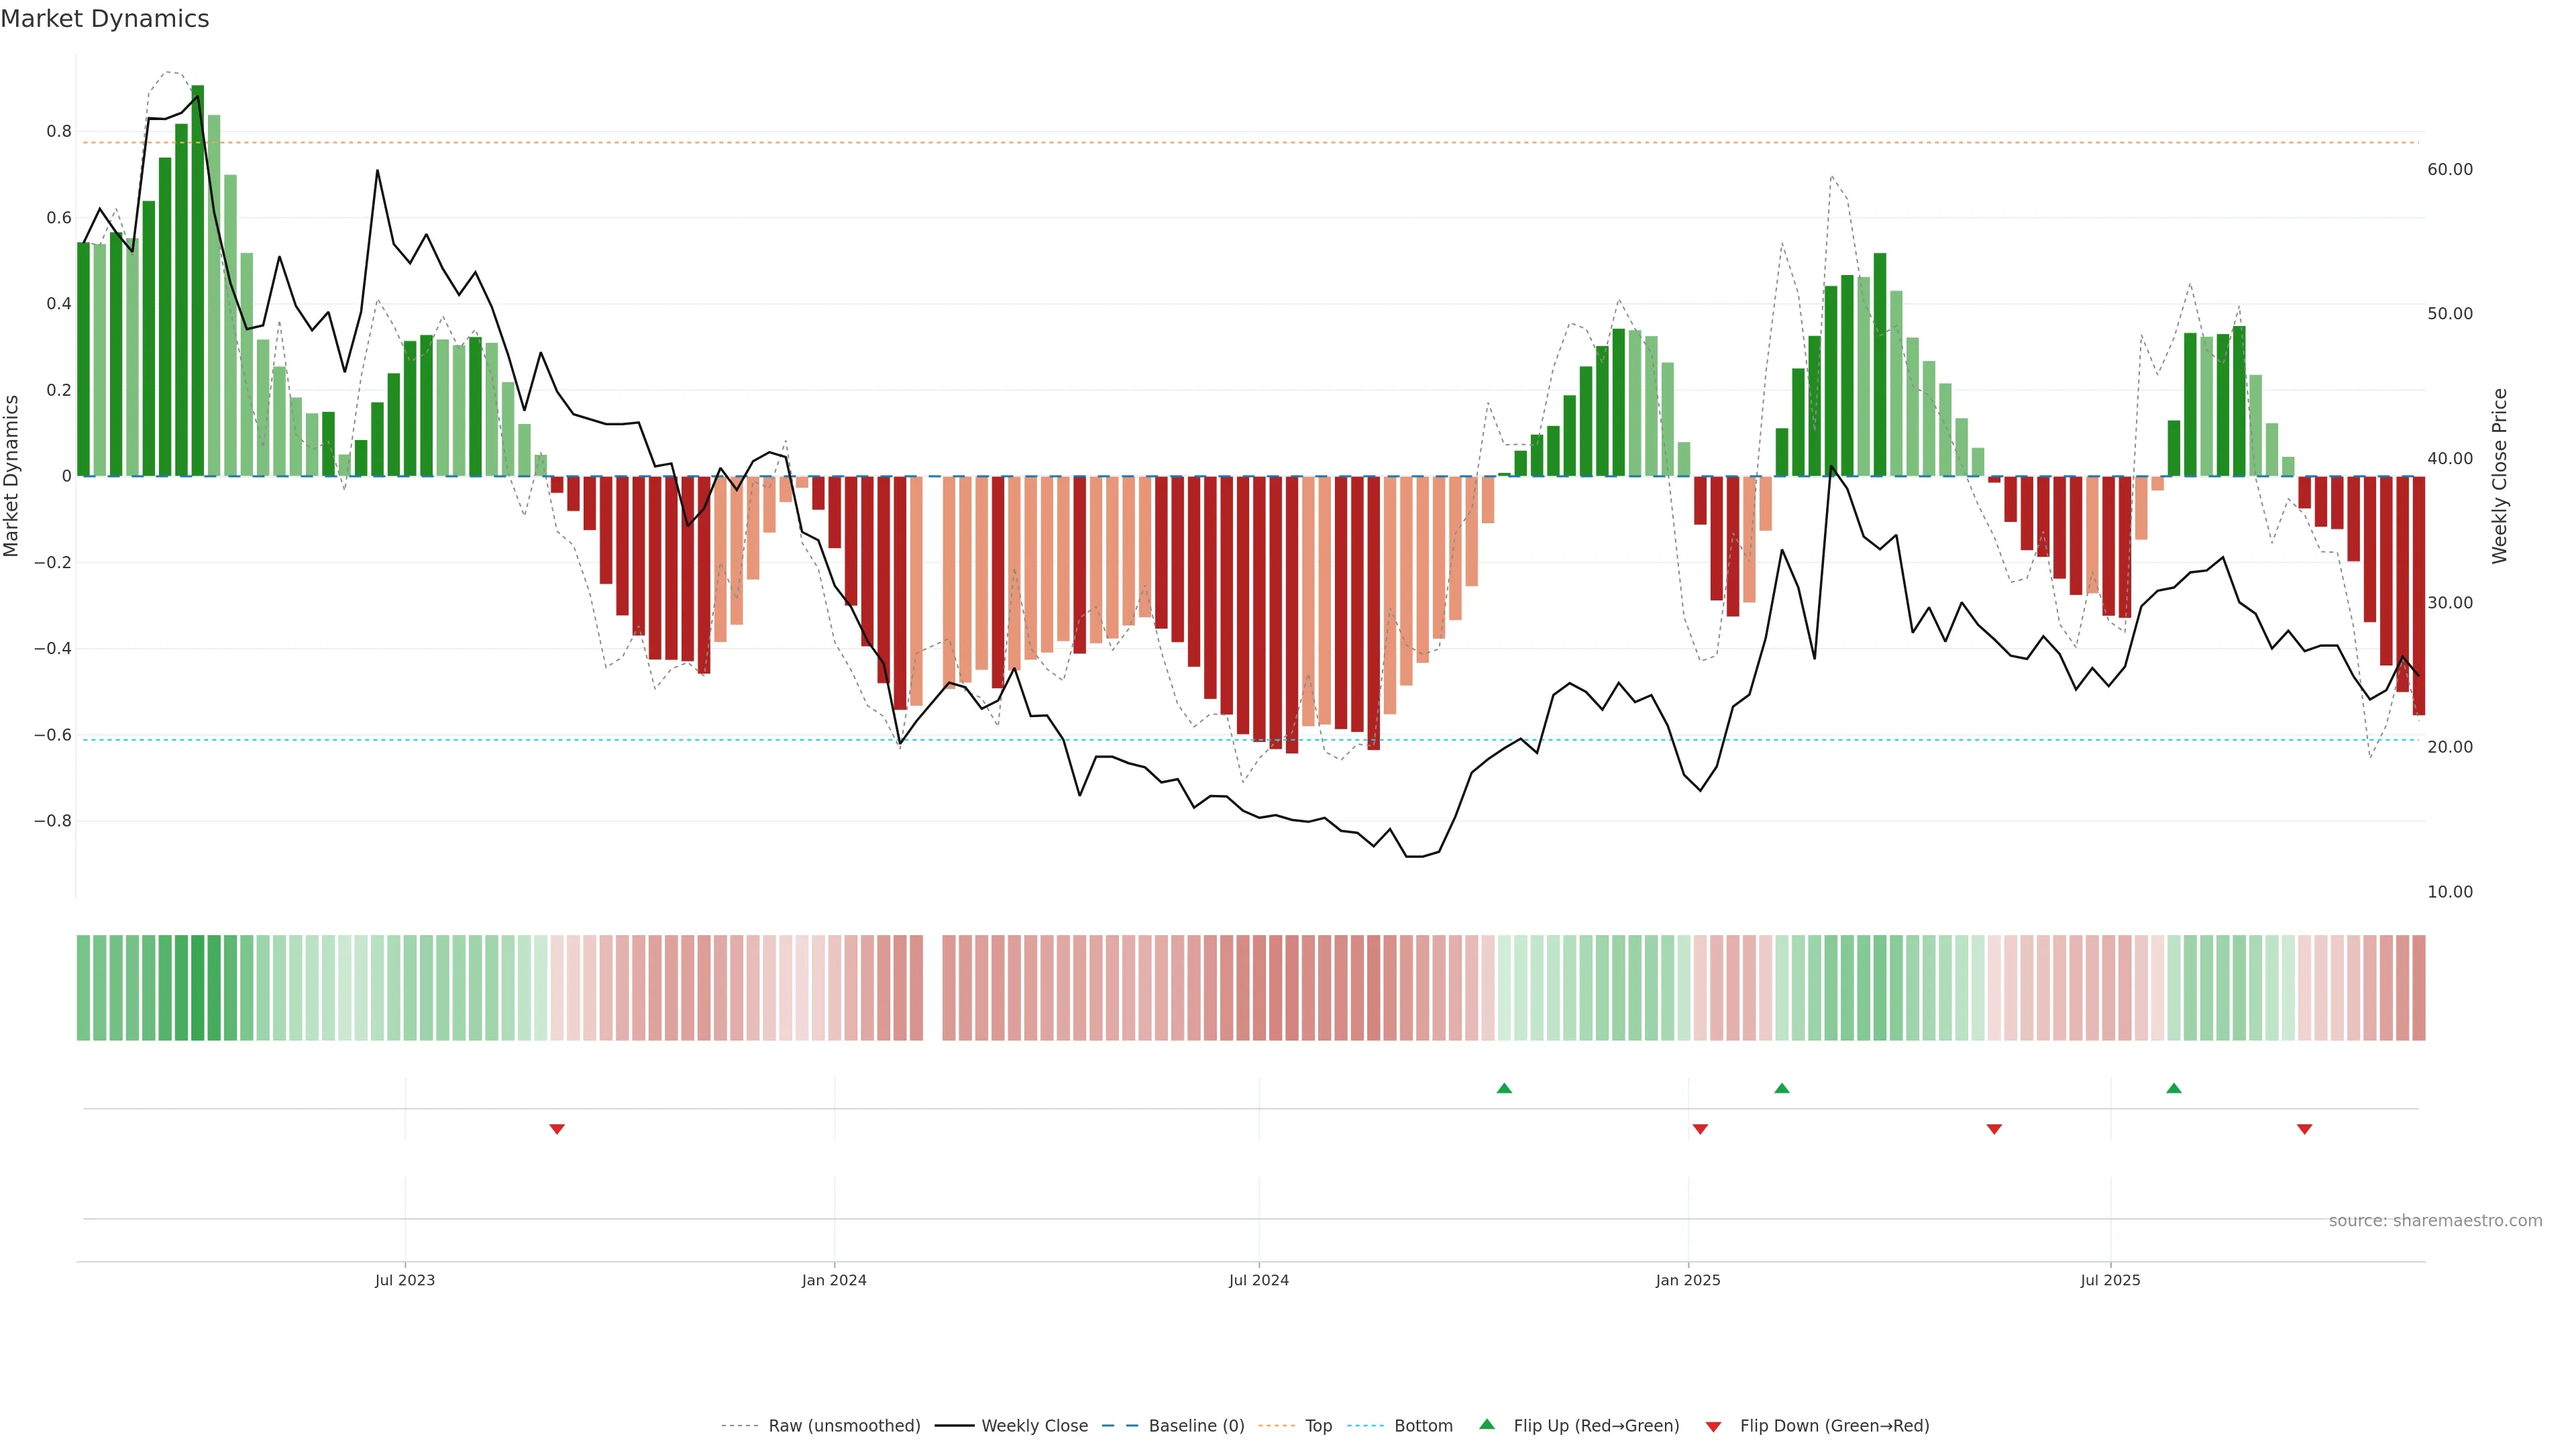The height and width of the screenshot is (1449, 2576).
Task: Click the Jul 2024 x-axis tick label
Action: click(x=1258, y=1280)
